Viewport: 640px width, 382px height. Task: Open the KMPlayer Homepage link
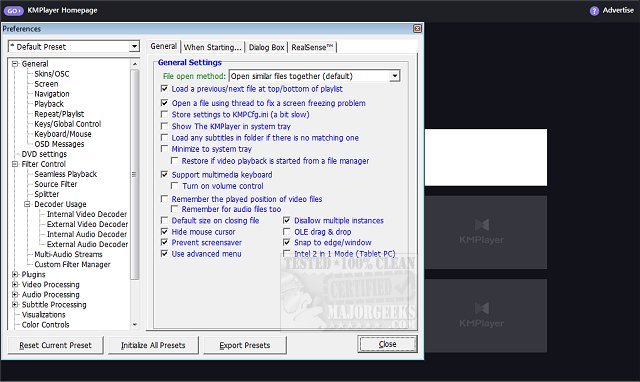[62, 10]
